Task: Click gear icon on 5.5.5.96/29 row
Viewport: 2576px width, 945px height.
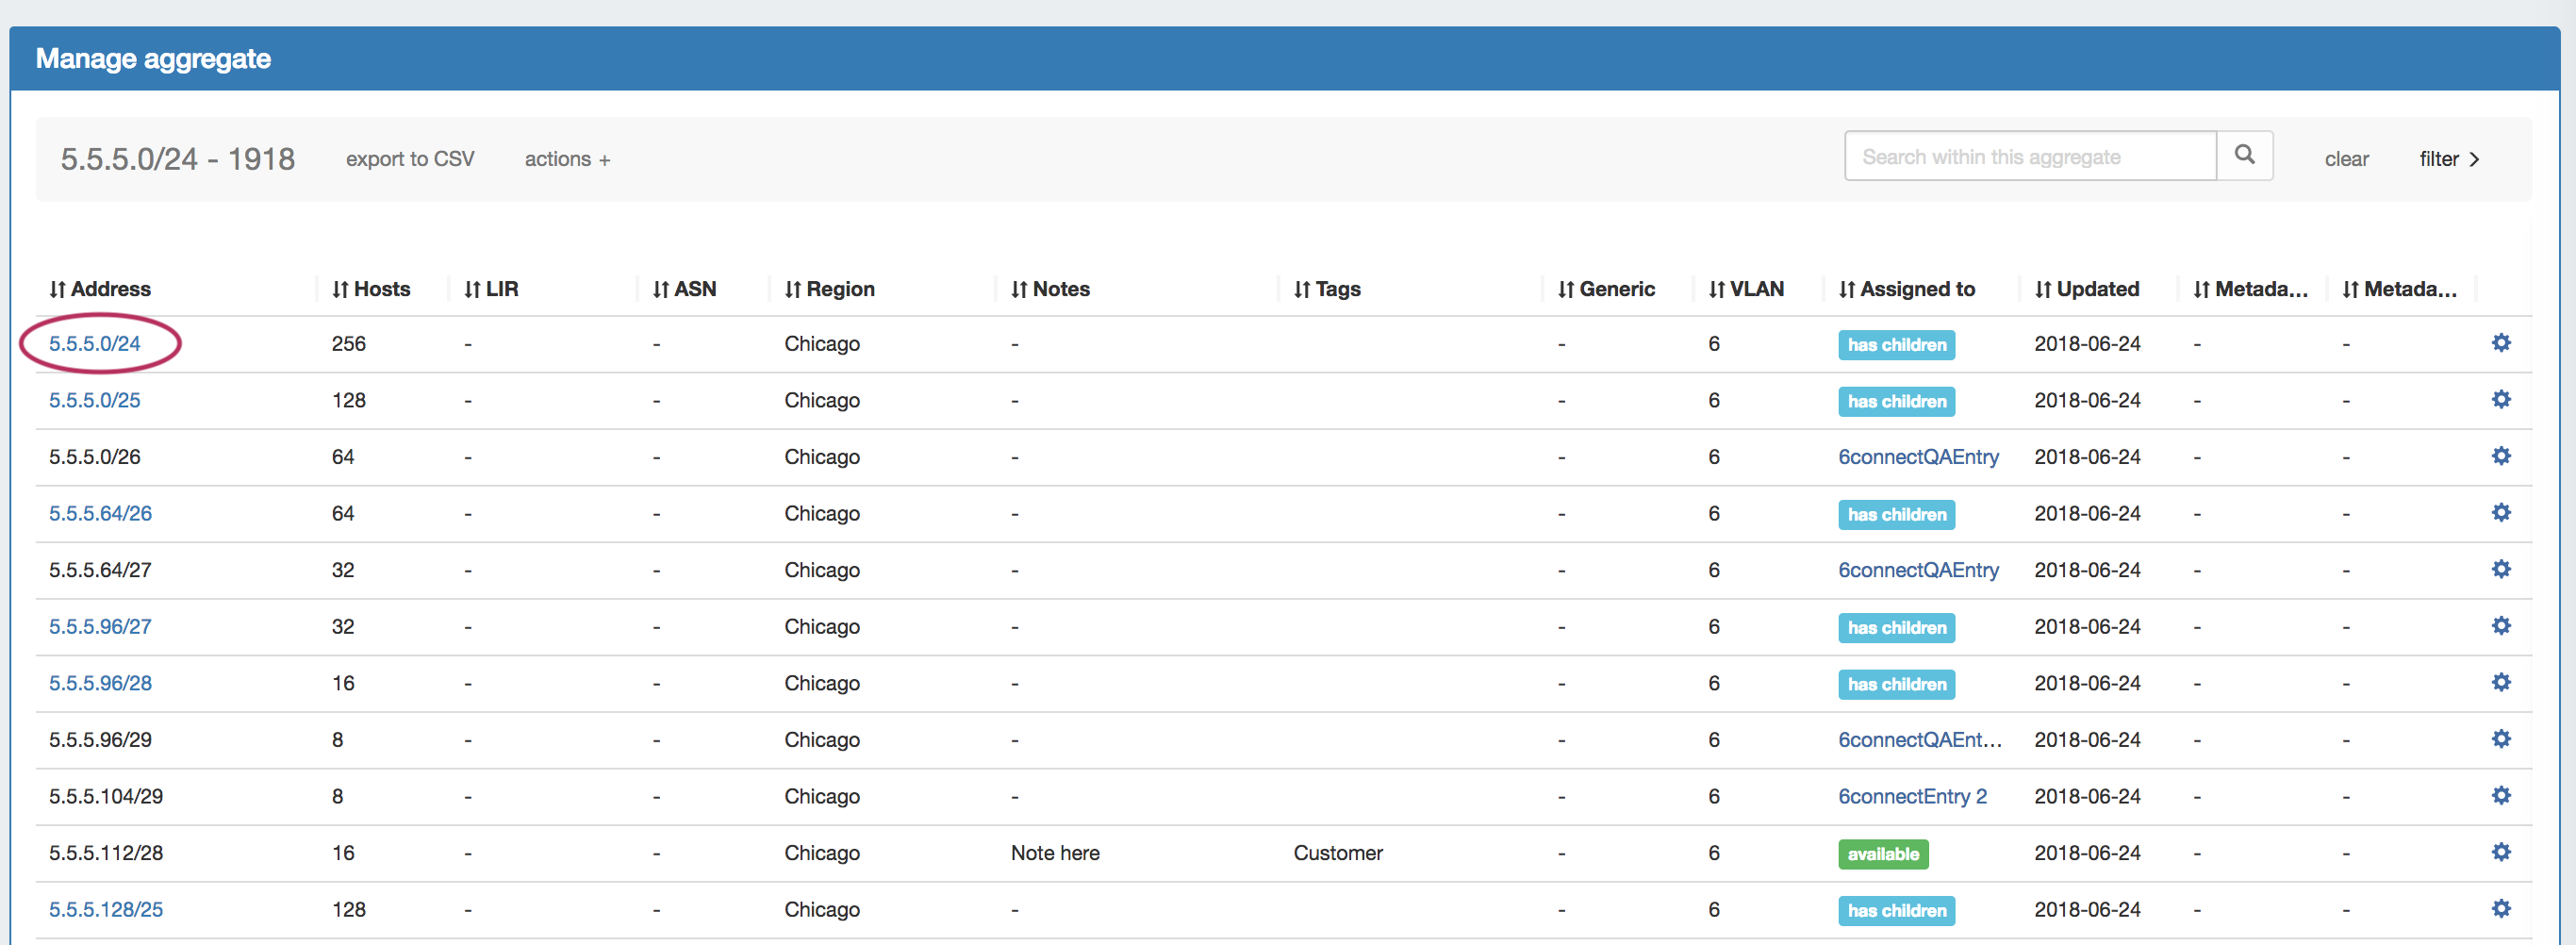Action: 2500,739
